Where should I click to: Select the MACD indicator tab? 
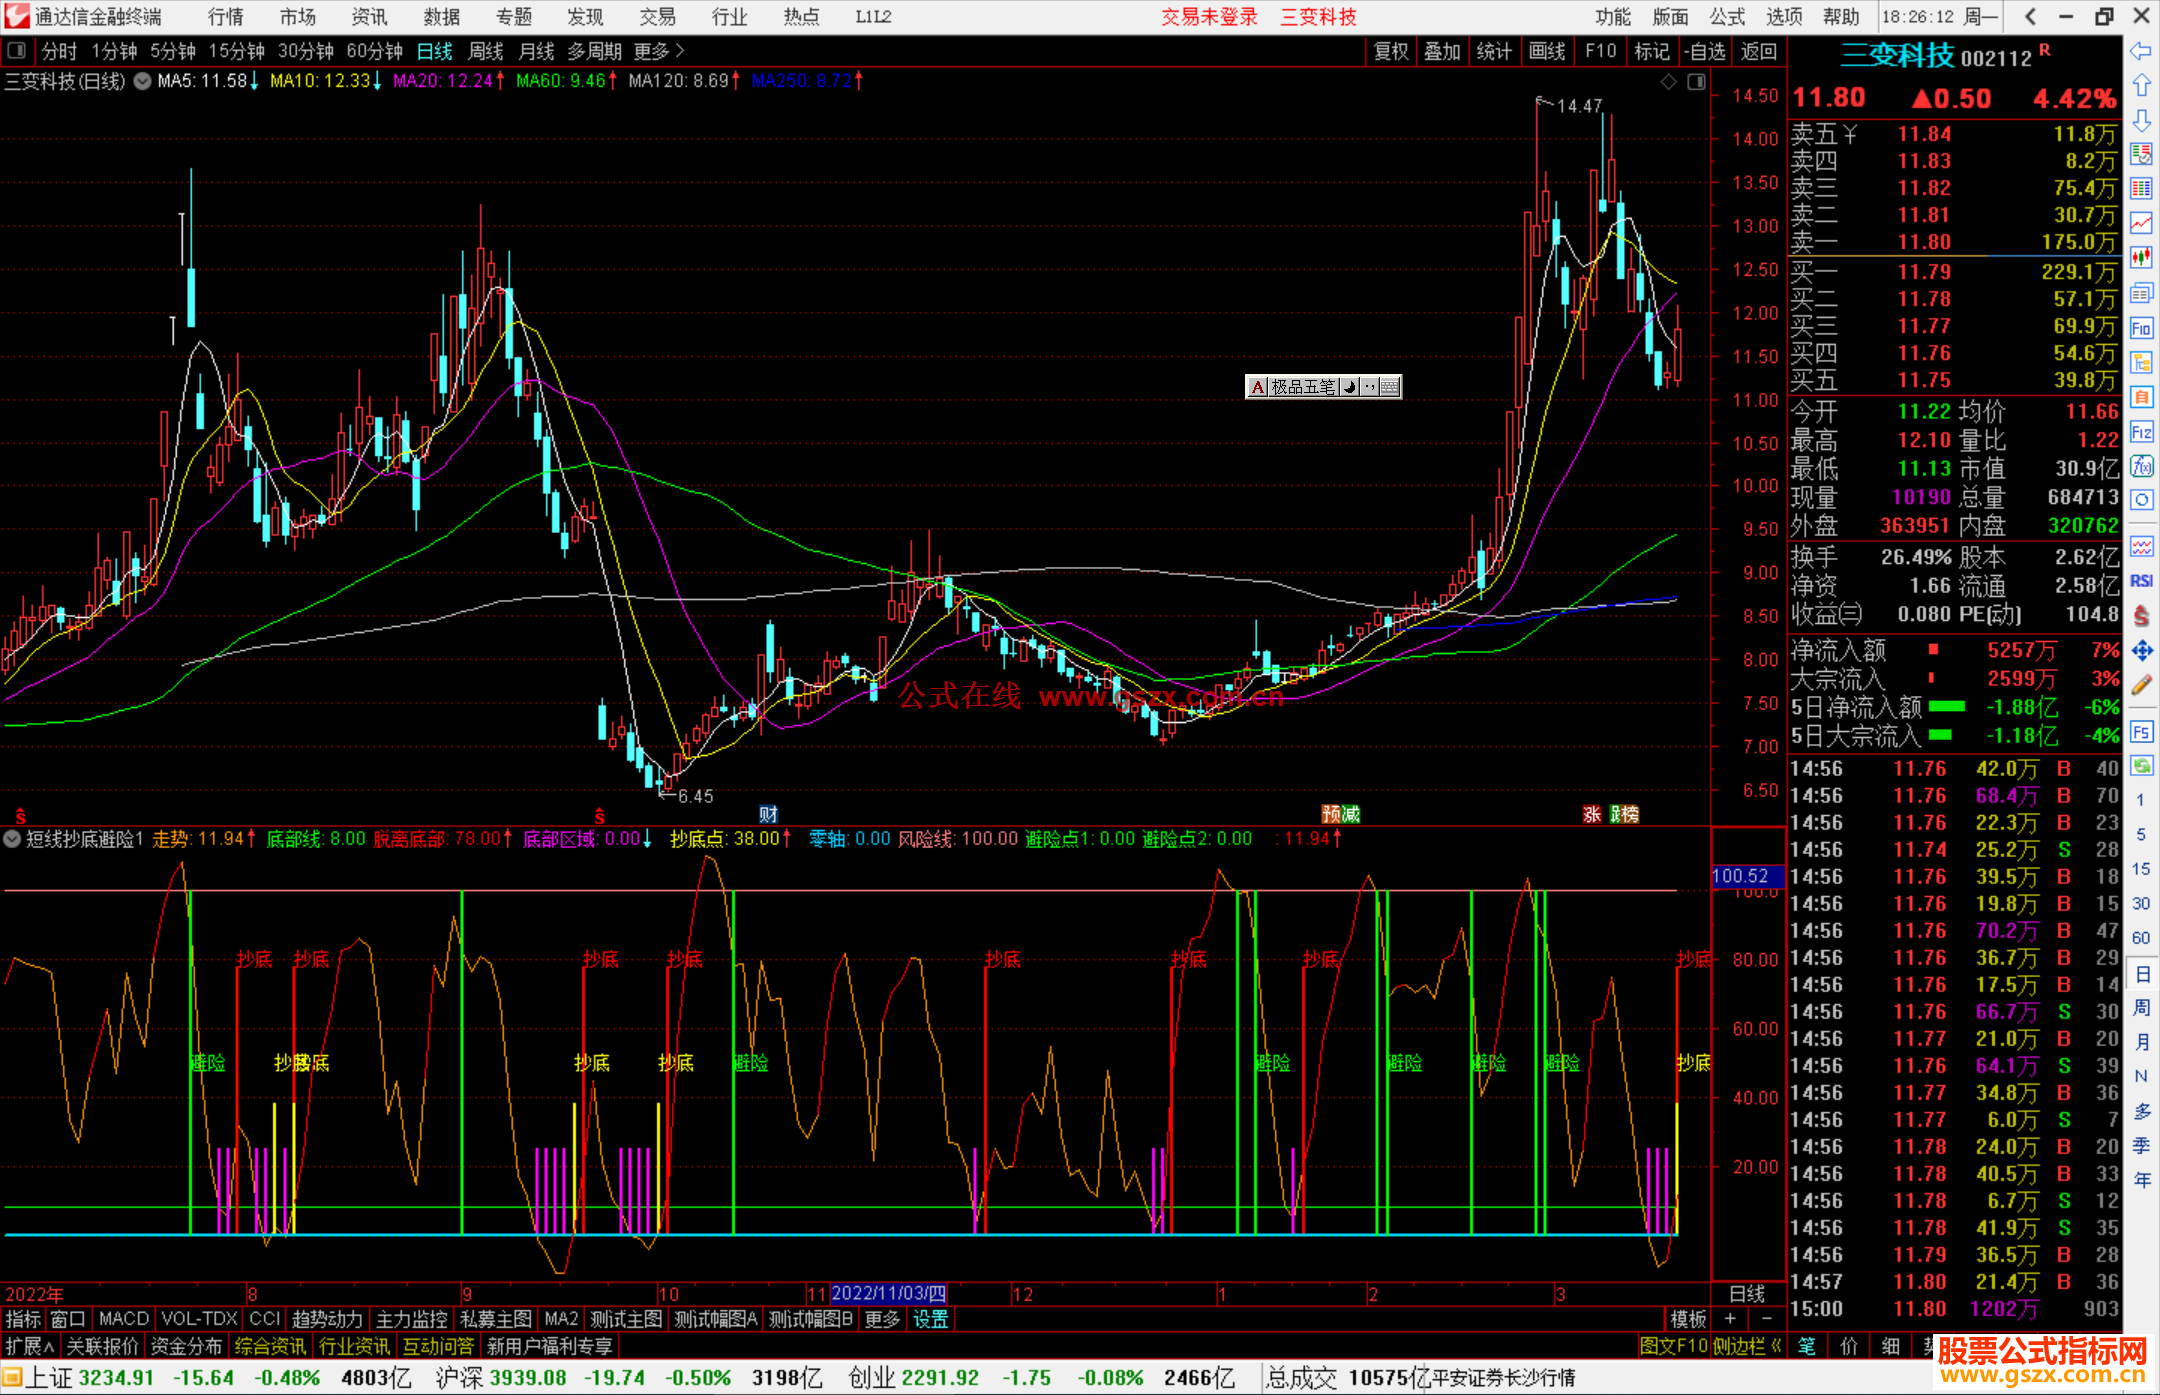pos(124,1319)
